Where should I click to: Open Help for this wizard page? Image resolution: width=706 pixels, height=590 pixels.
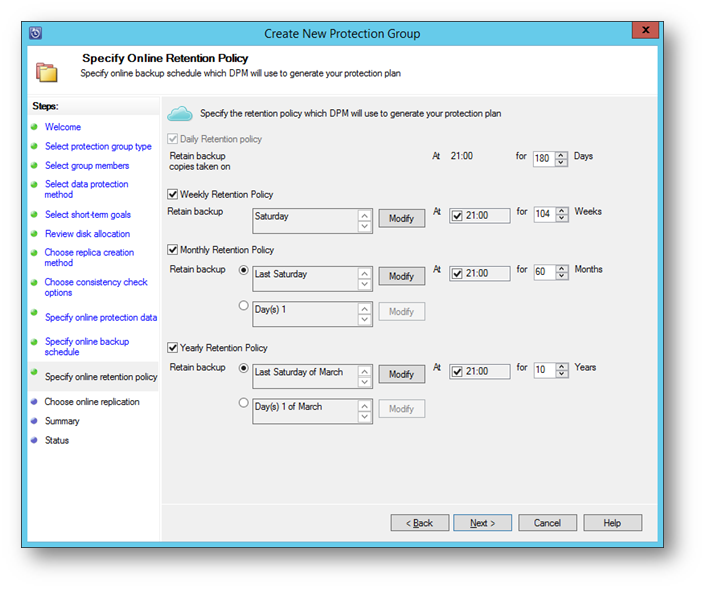click(613, 523)
